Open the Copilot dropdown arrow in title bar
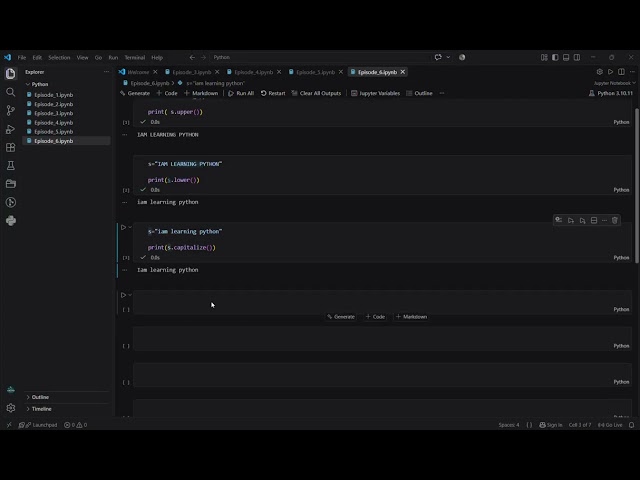 pyautogui.click(x=448, y=57)
